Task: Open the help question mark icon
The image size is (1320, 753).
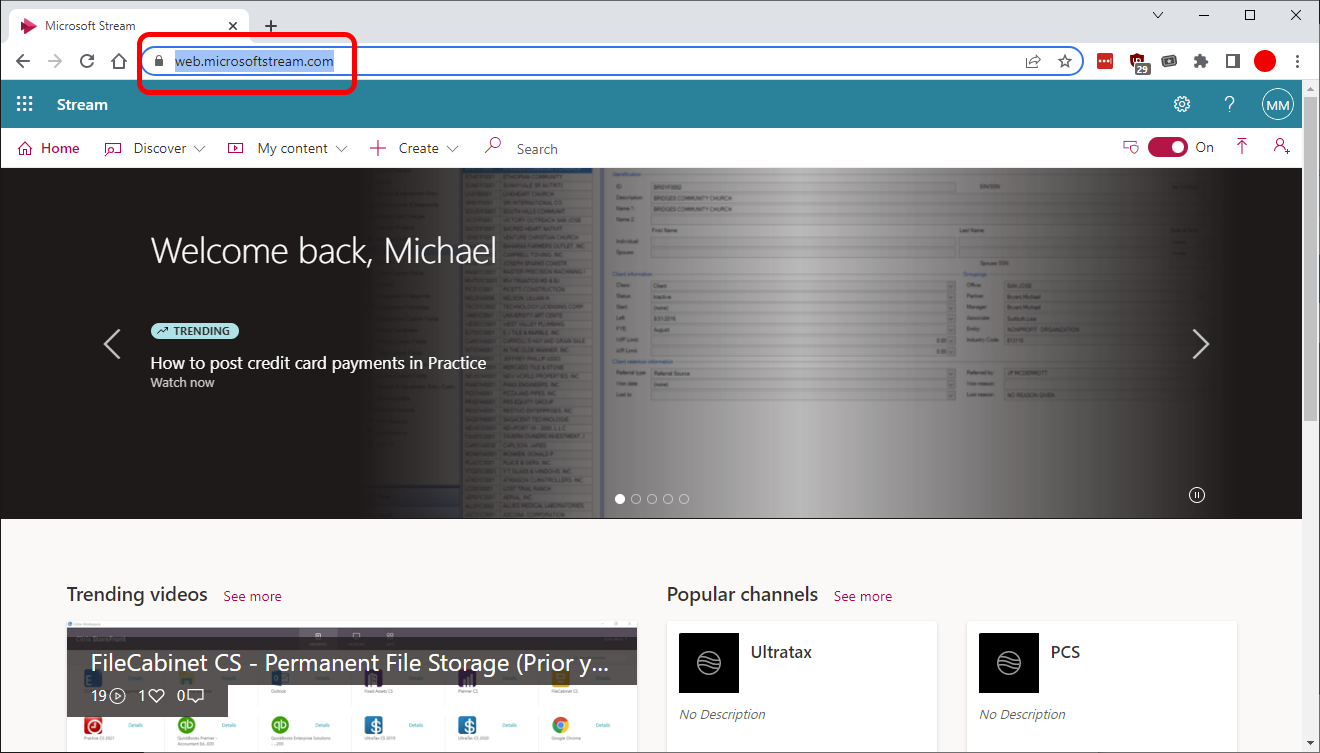Action: 1230,104
